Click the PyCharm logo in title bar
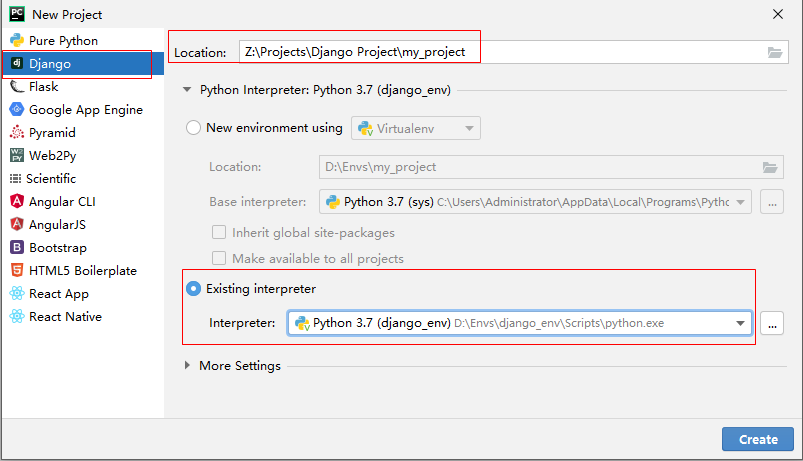The height and width of the screenshot is (461, 803). pos(17,14)
